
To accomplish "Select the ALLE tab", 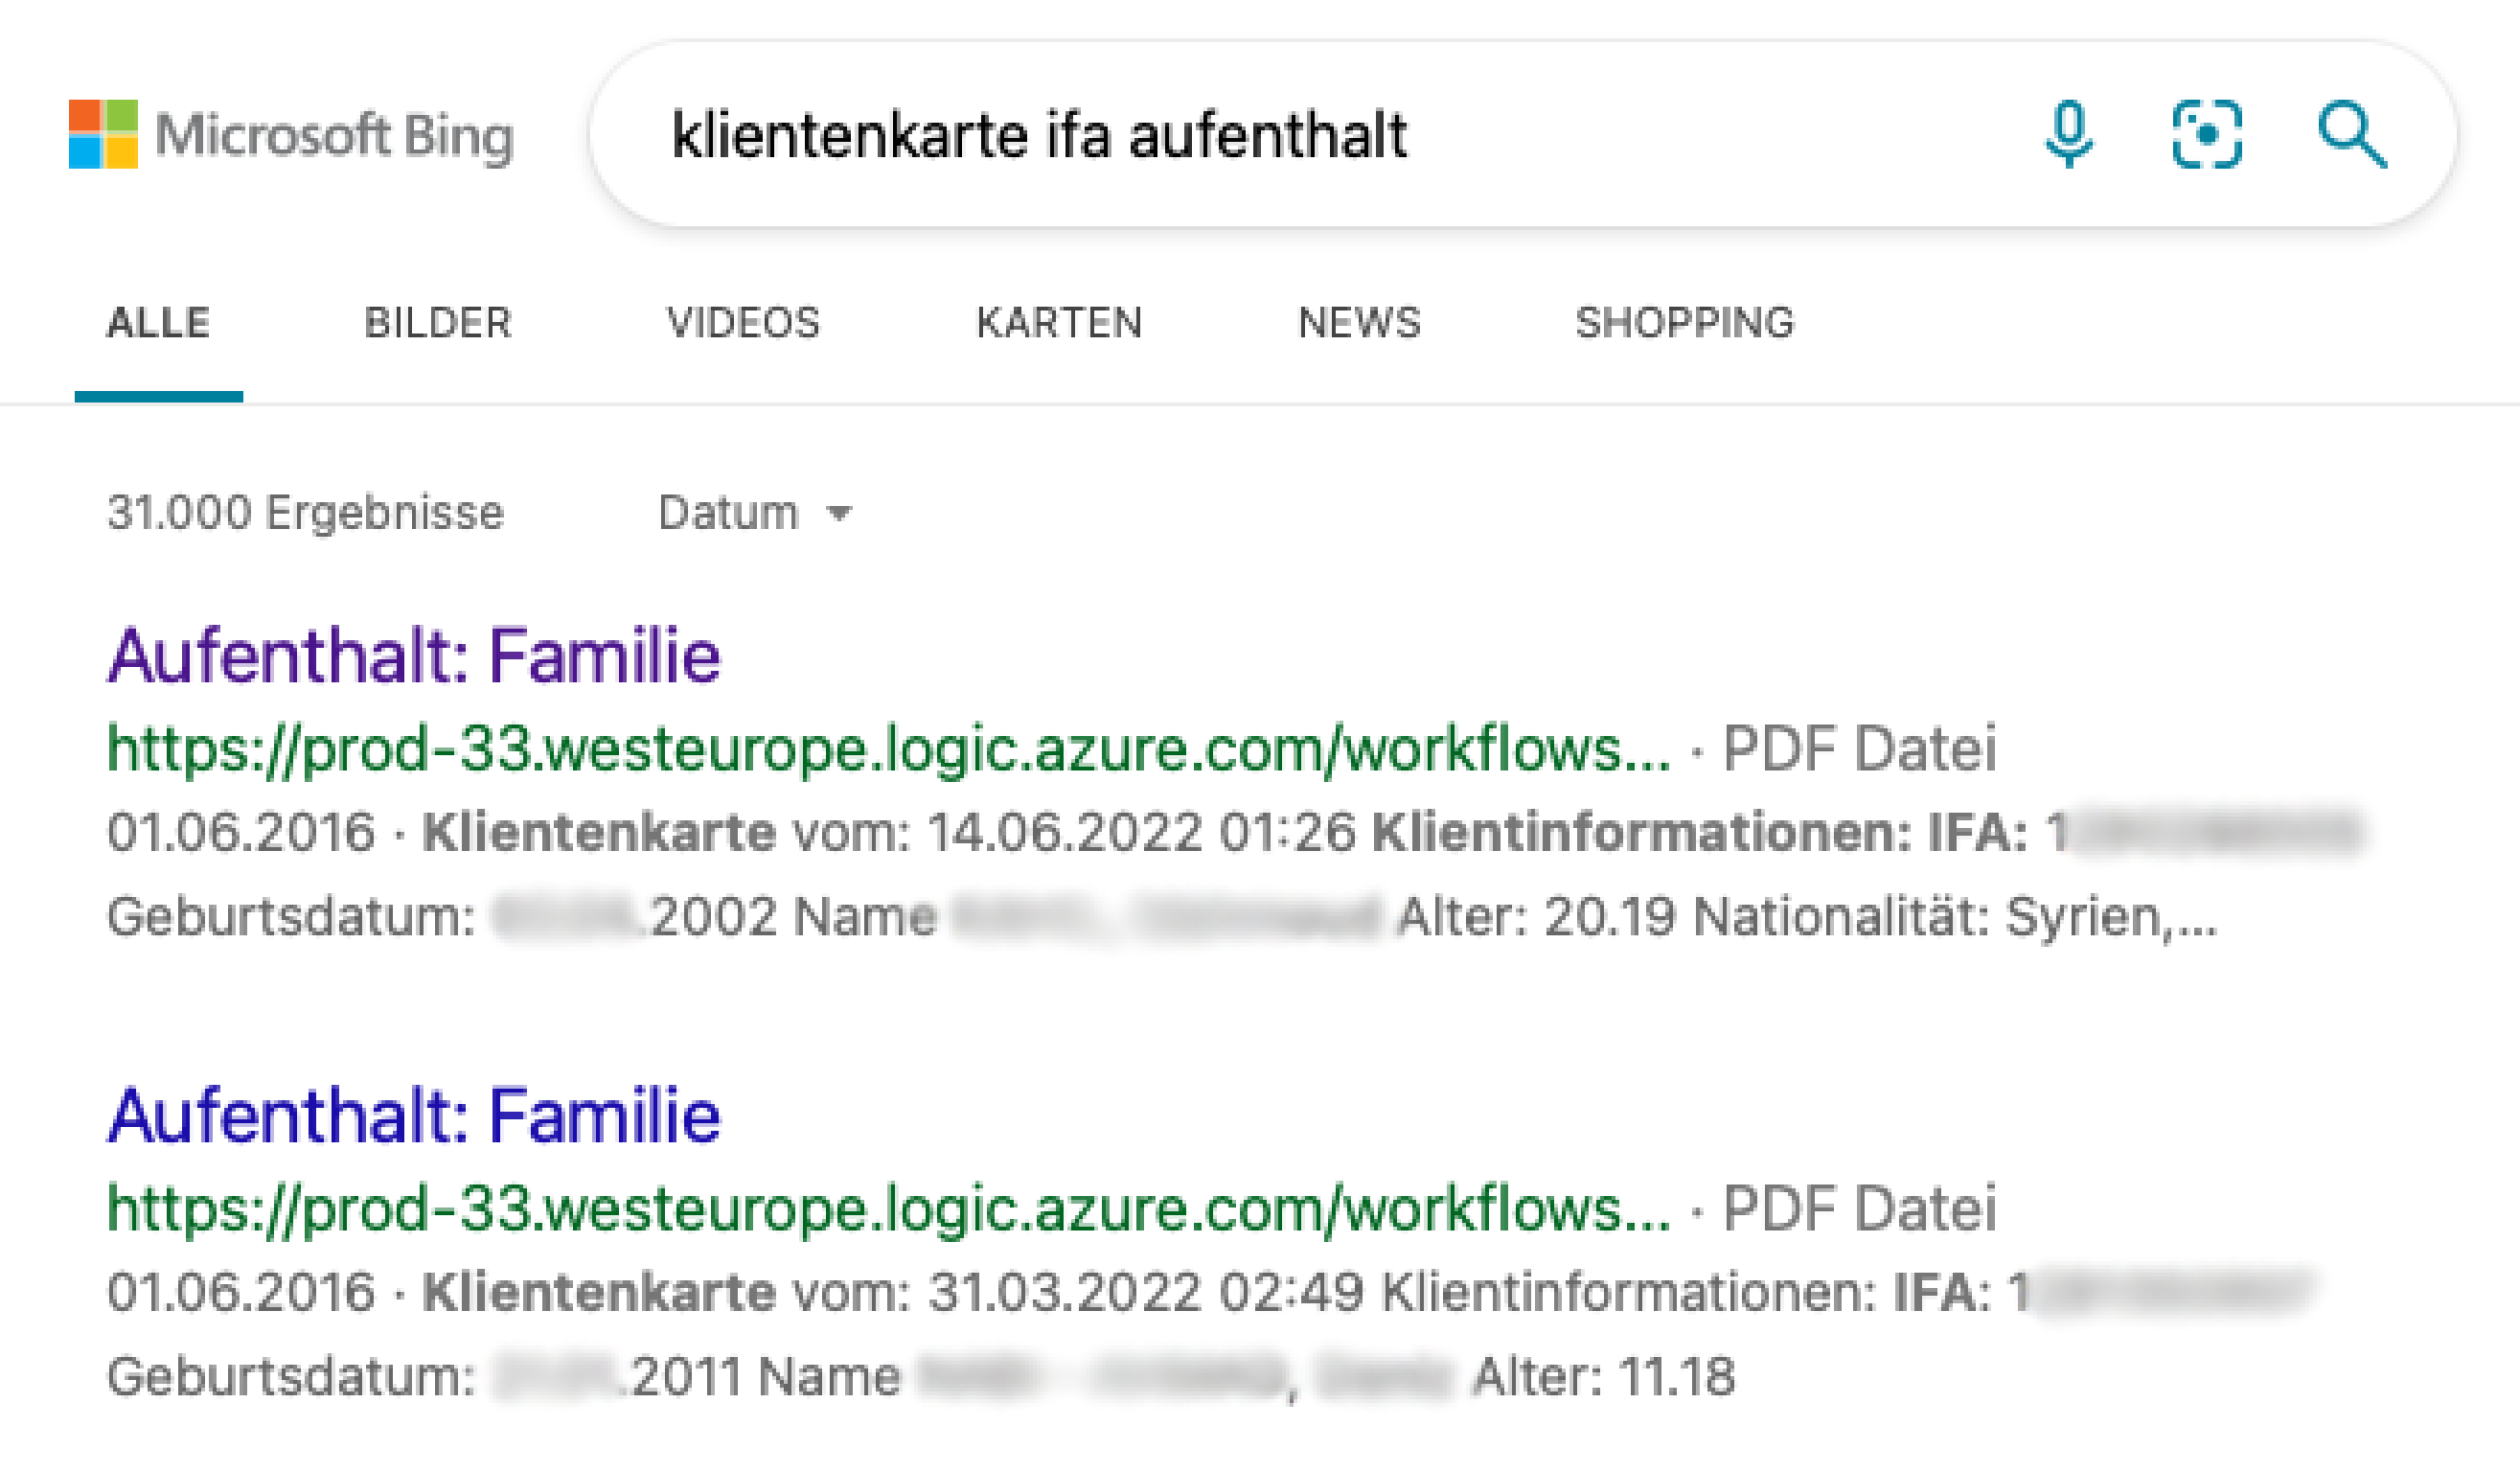I will [x=158, y=323].
